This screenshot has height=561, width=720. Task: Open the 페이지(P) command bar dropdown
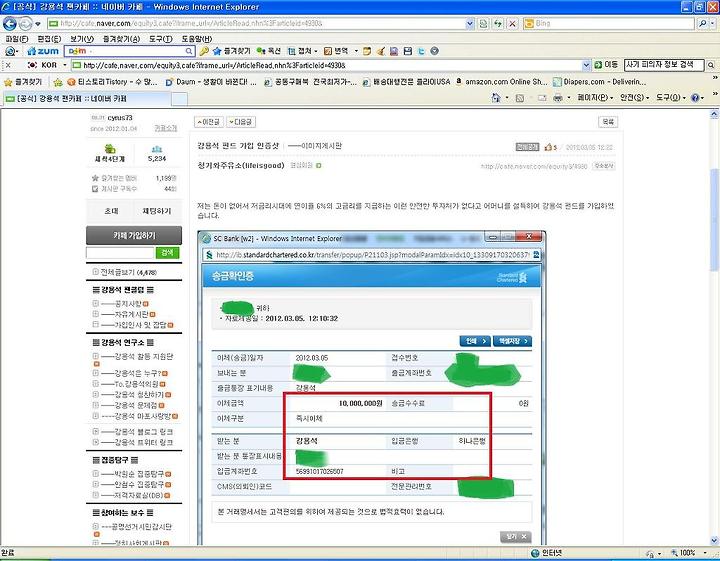pyautogui.click(x=595, y=98)
